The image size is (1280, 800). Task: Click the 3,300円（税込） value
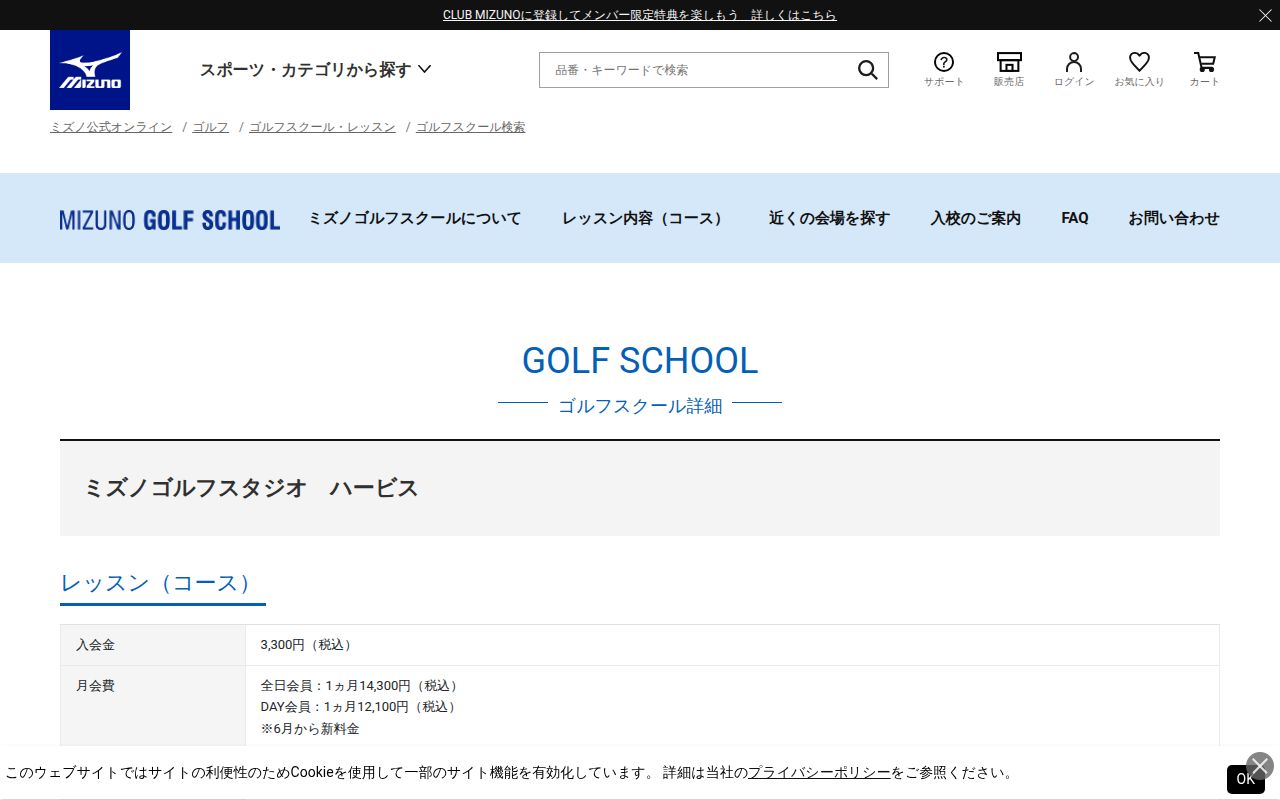[x=308, y=645]
